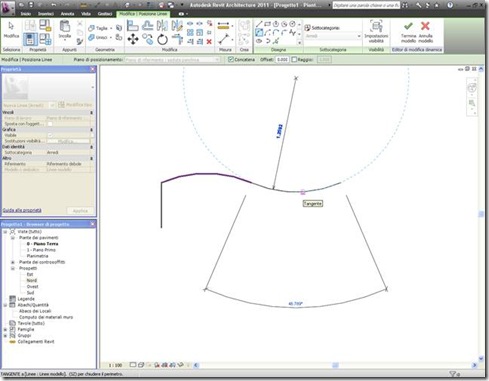Open the Taglia dropdown arrow
The height and width of the screenshot is (381, 489).
coord(111,28)
